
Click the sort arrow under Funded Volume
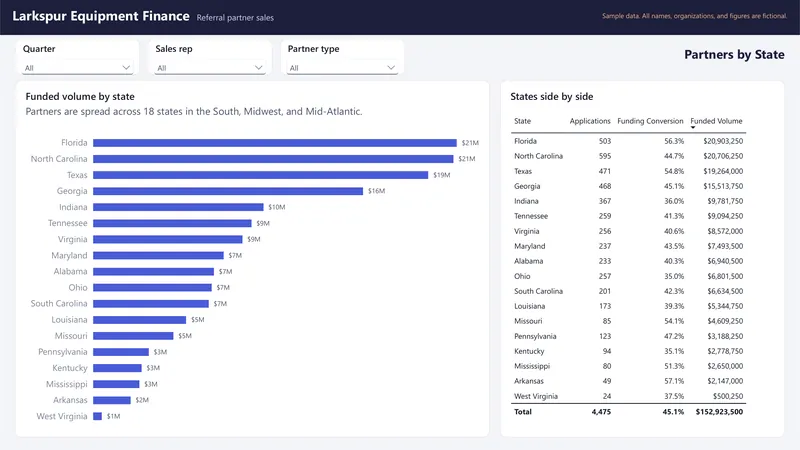693,127
